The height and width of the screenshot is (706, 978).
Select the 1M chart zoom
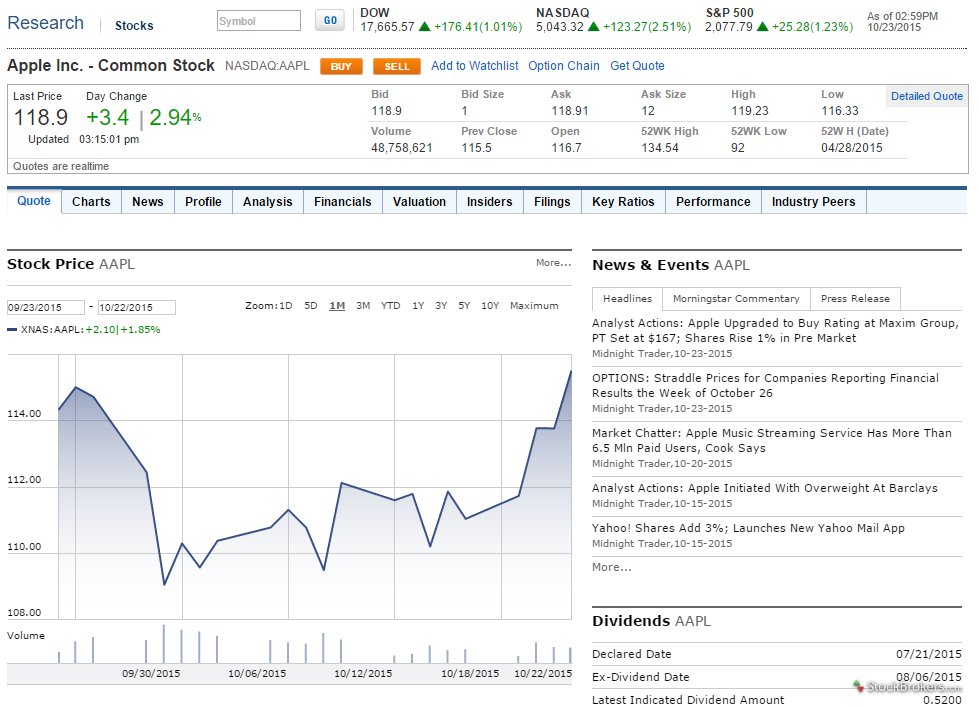click(x=337, y=306)
